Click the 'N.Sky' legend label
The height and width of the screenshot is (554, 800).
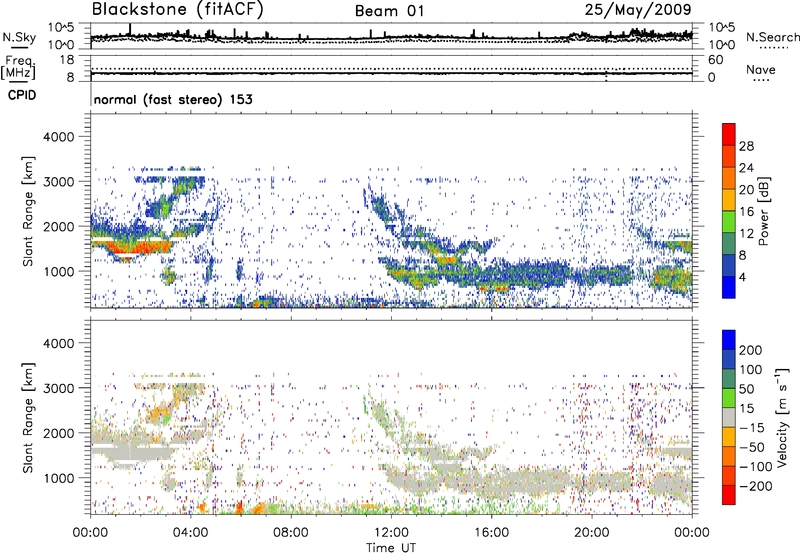[19, 37]
